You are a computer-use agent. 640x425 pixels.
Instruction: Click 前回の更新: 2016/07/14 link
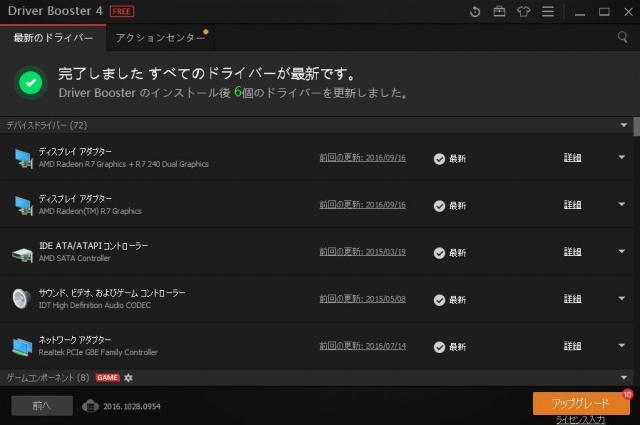pyautogui.click(x=362, y=346)
